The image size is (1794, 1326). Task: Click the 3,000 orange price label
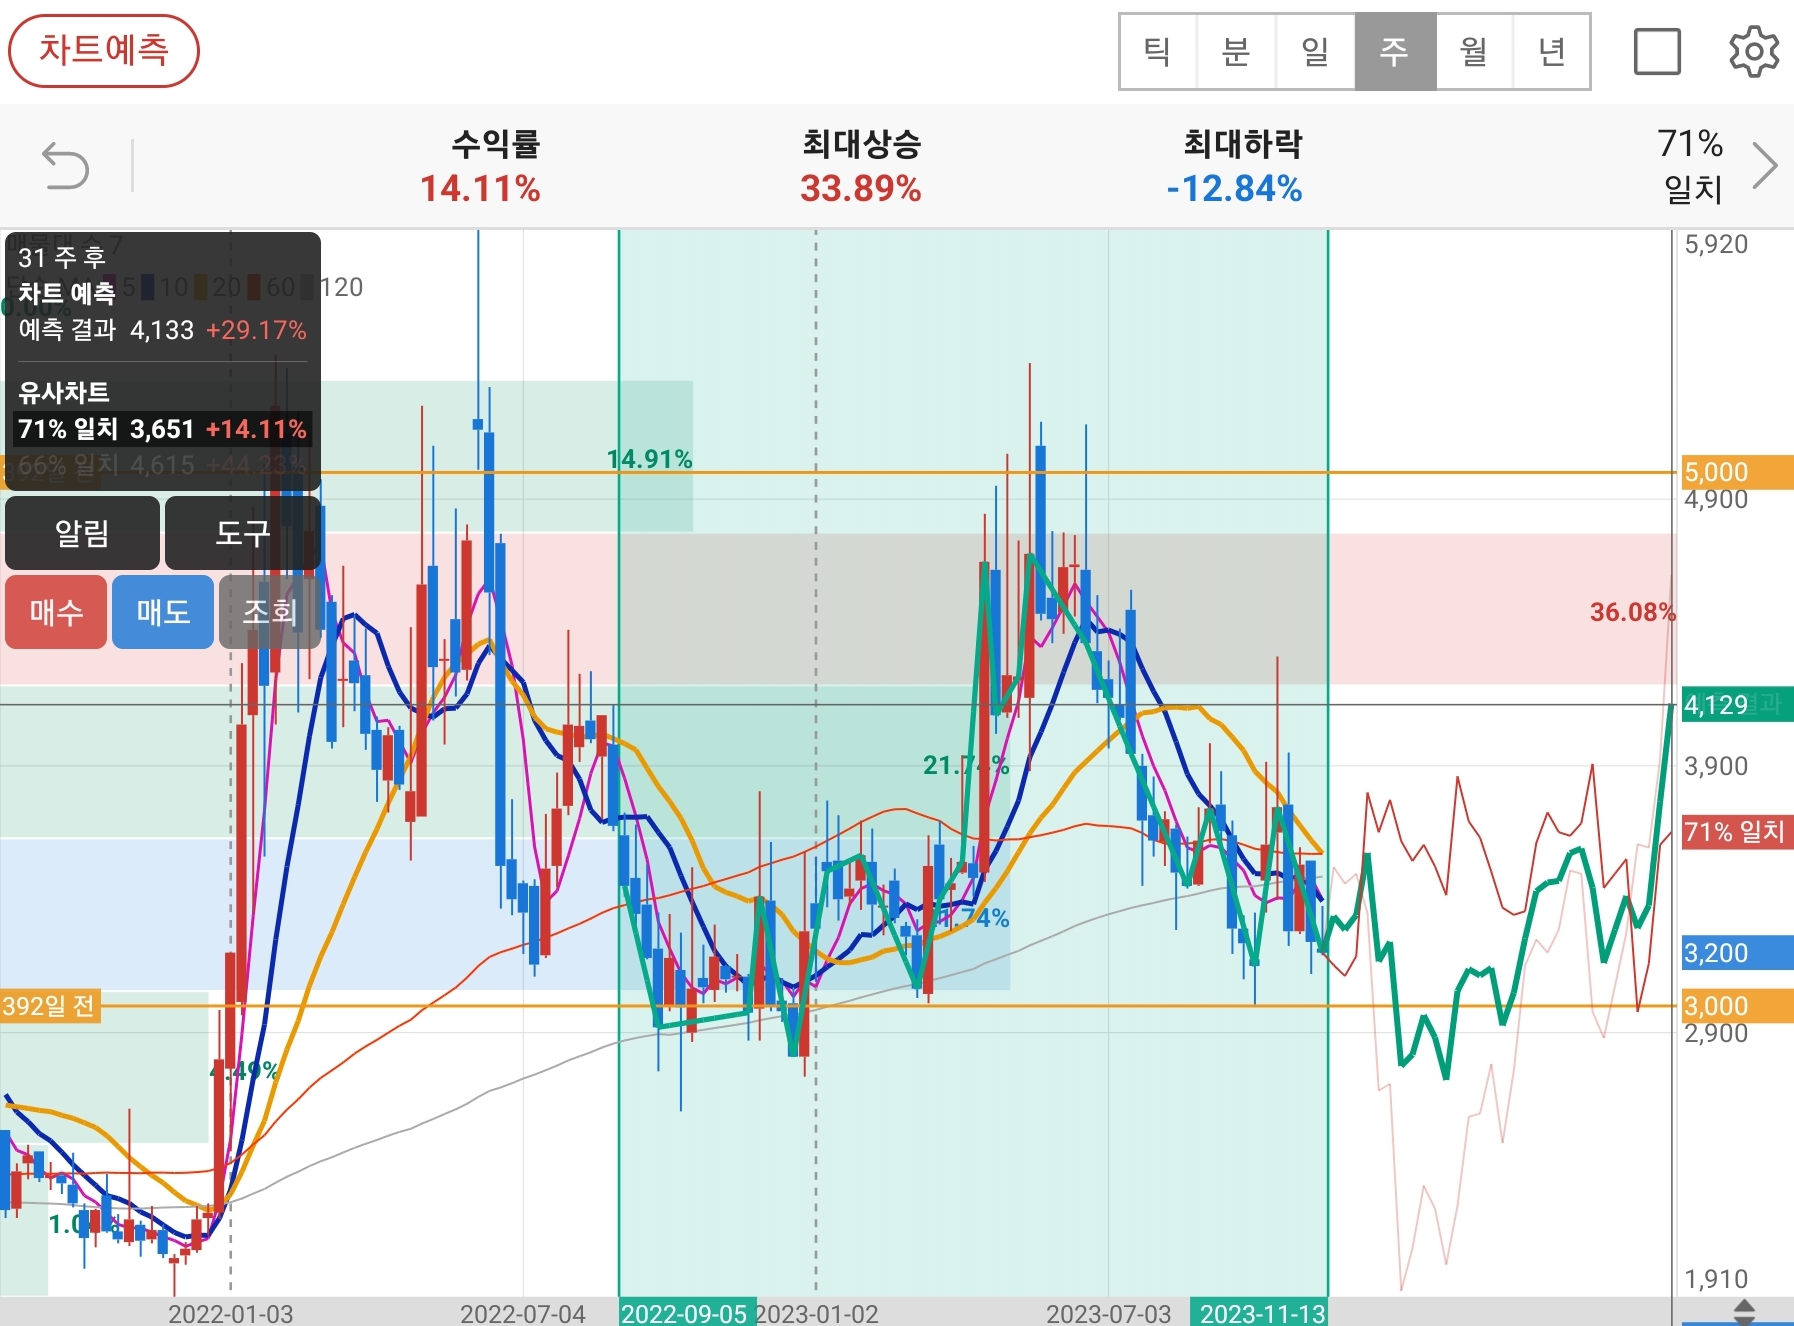(x=1738, y=1006)
